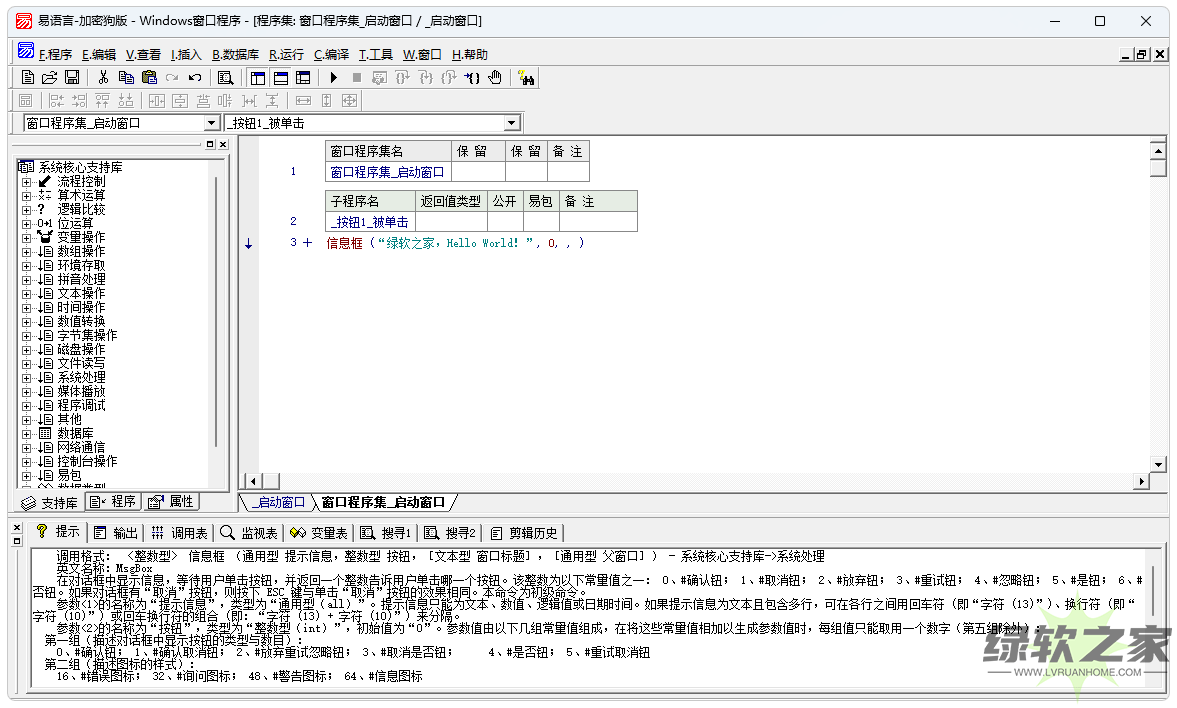Close the support library side panel
Image resolution: width=1177 pixels, height=708 pixels.
[222, 145]
